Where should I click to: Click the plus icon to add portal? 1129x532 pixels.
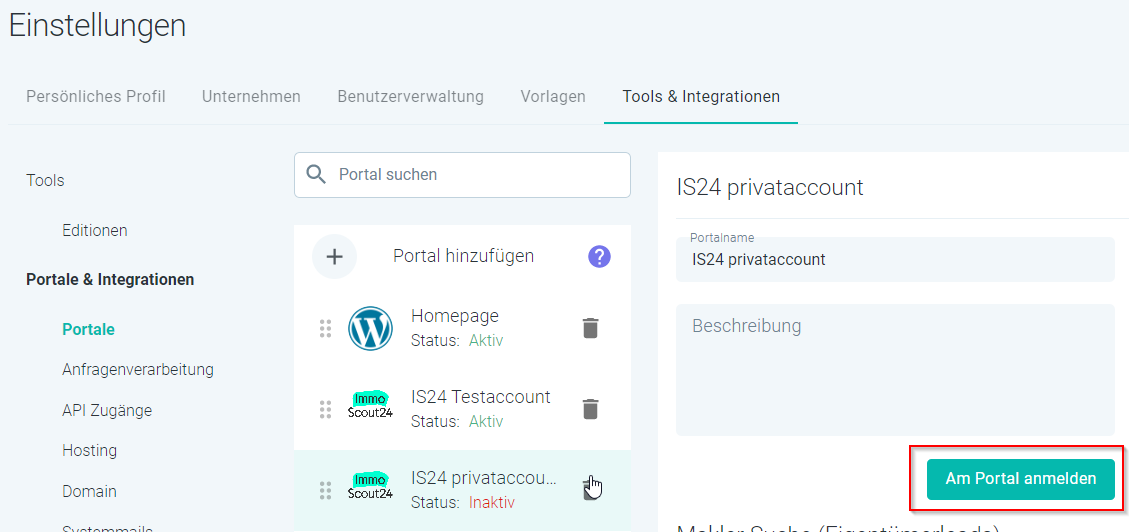tap(334, 257)
